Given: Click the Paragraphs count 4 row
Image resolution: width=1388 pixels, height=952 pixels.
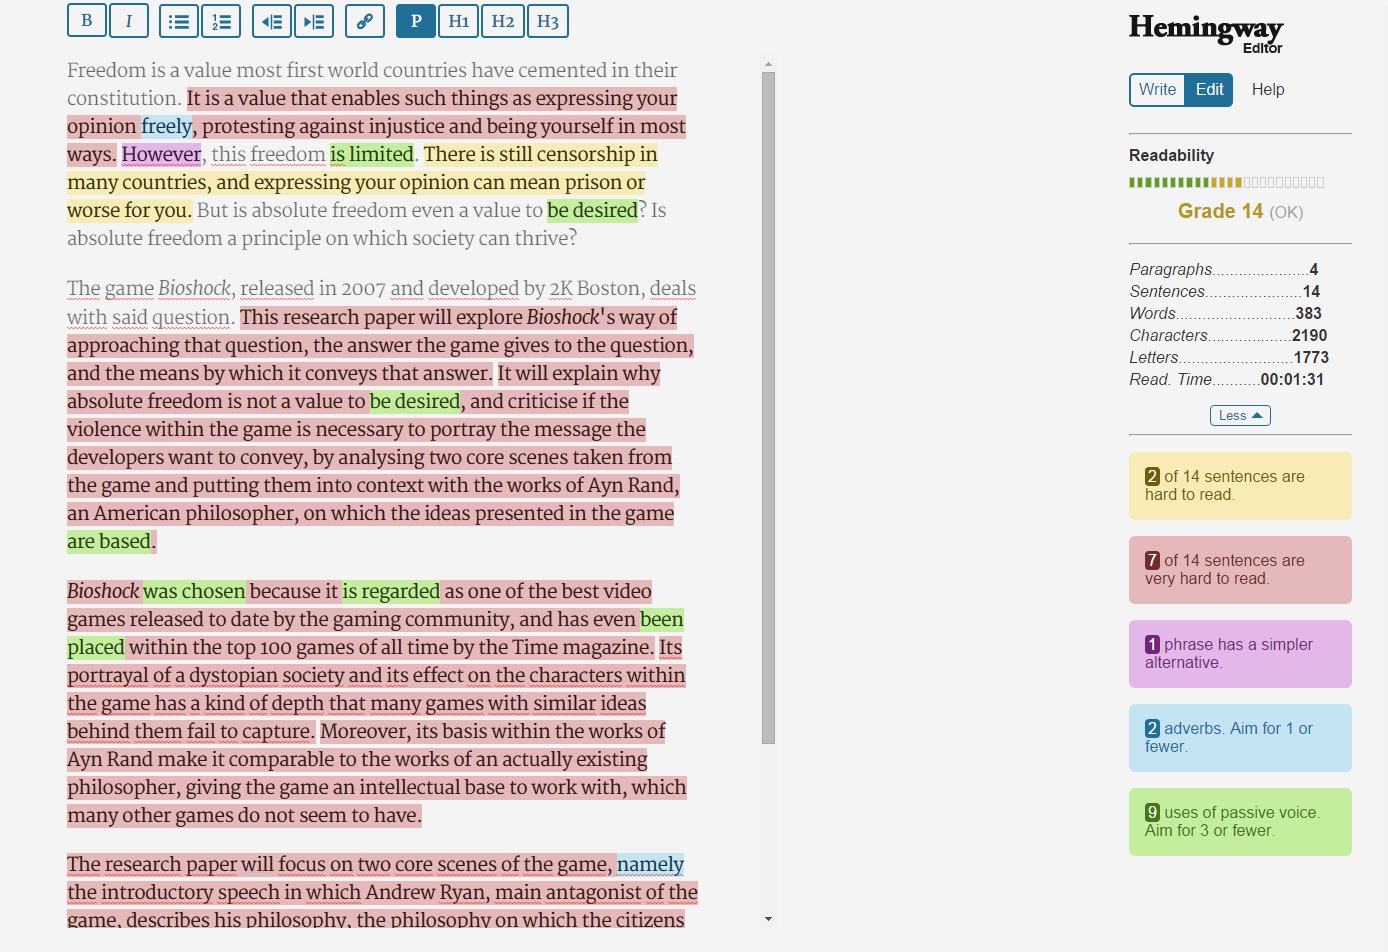Looking at the screenshot, I should point(1224,269).
